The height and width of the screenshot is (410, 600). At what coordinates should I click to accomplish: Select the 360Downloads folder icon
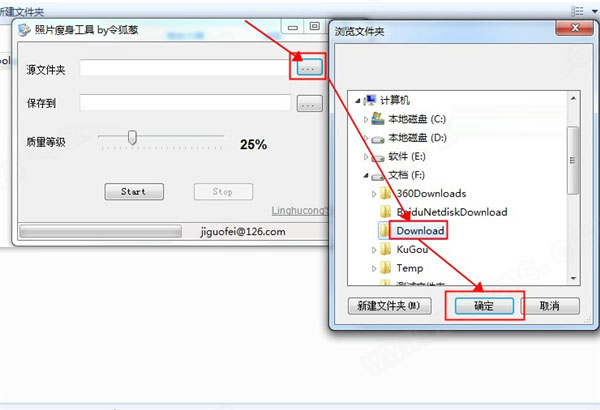385,193
